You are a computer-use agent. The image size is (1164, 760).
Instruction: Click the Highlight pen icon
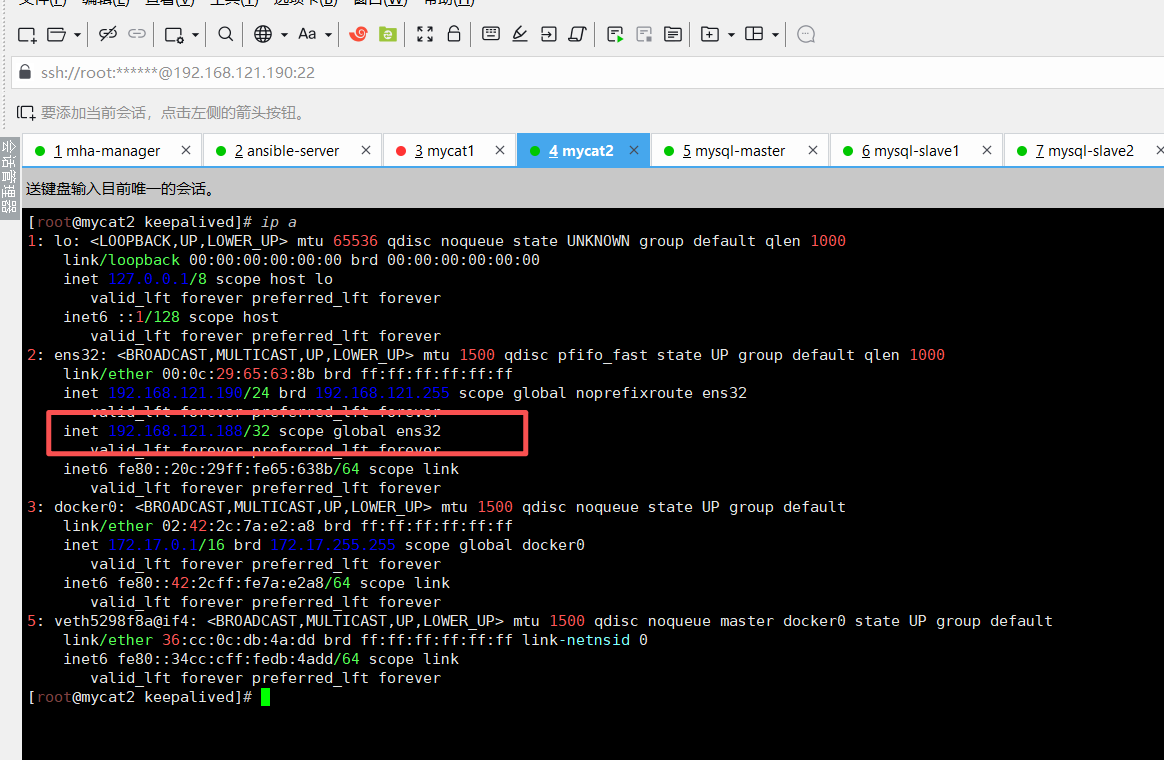click(520, 34)
